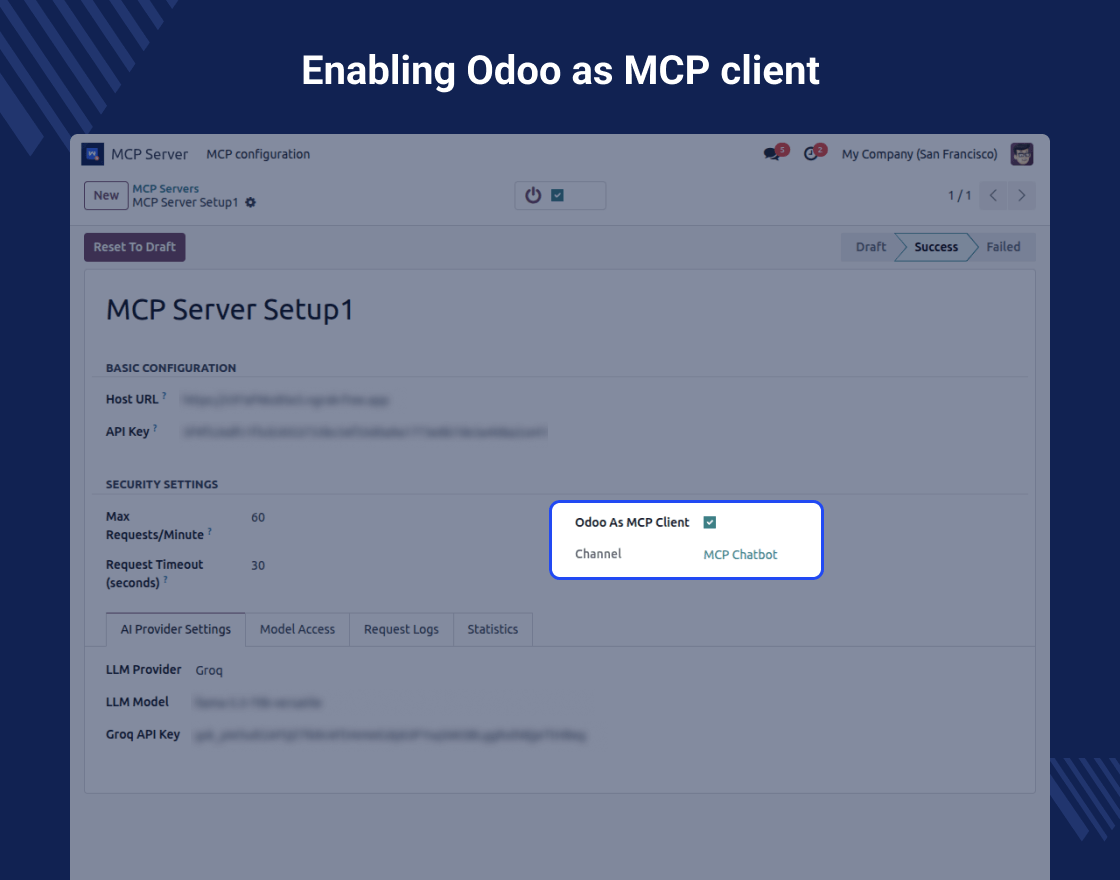Screen dimensions: 1120x880
Task: Show Host URL help tooltip icon
Action: pyautogui.click(x=164, y=395)
